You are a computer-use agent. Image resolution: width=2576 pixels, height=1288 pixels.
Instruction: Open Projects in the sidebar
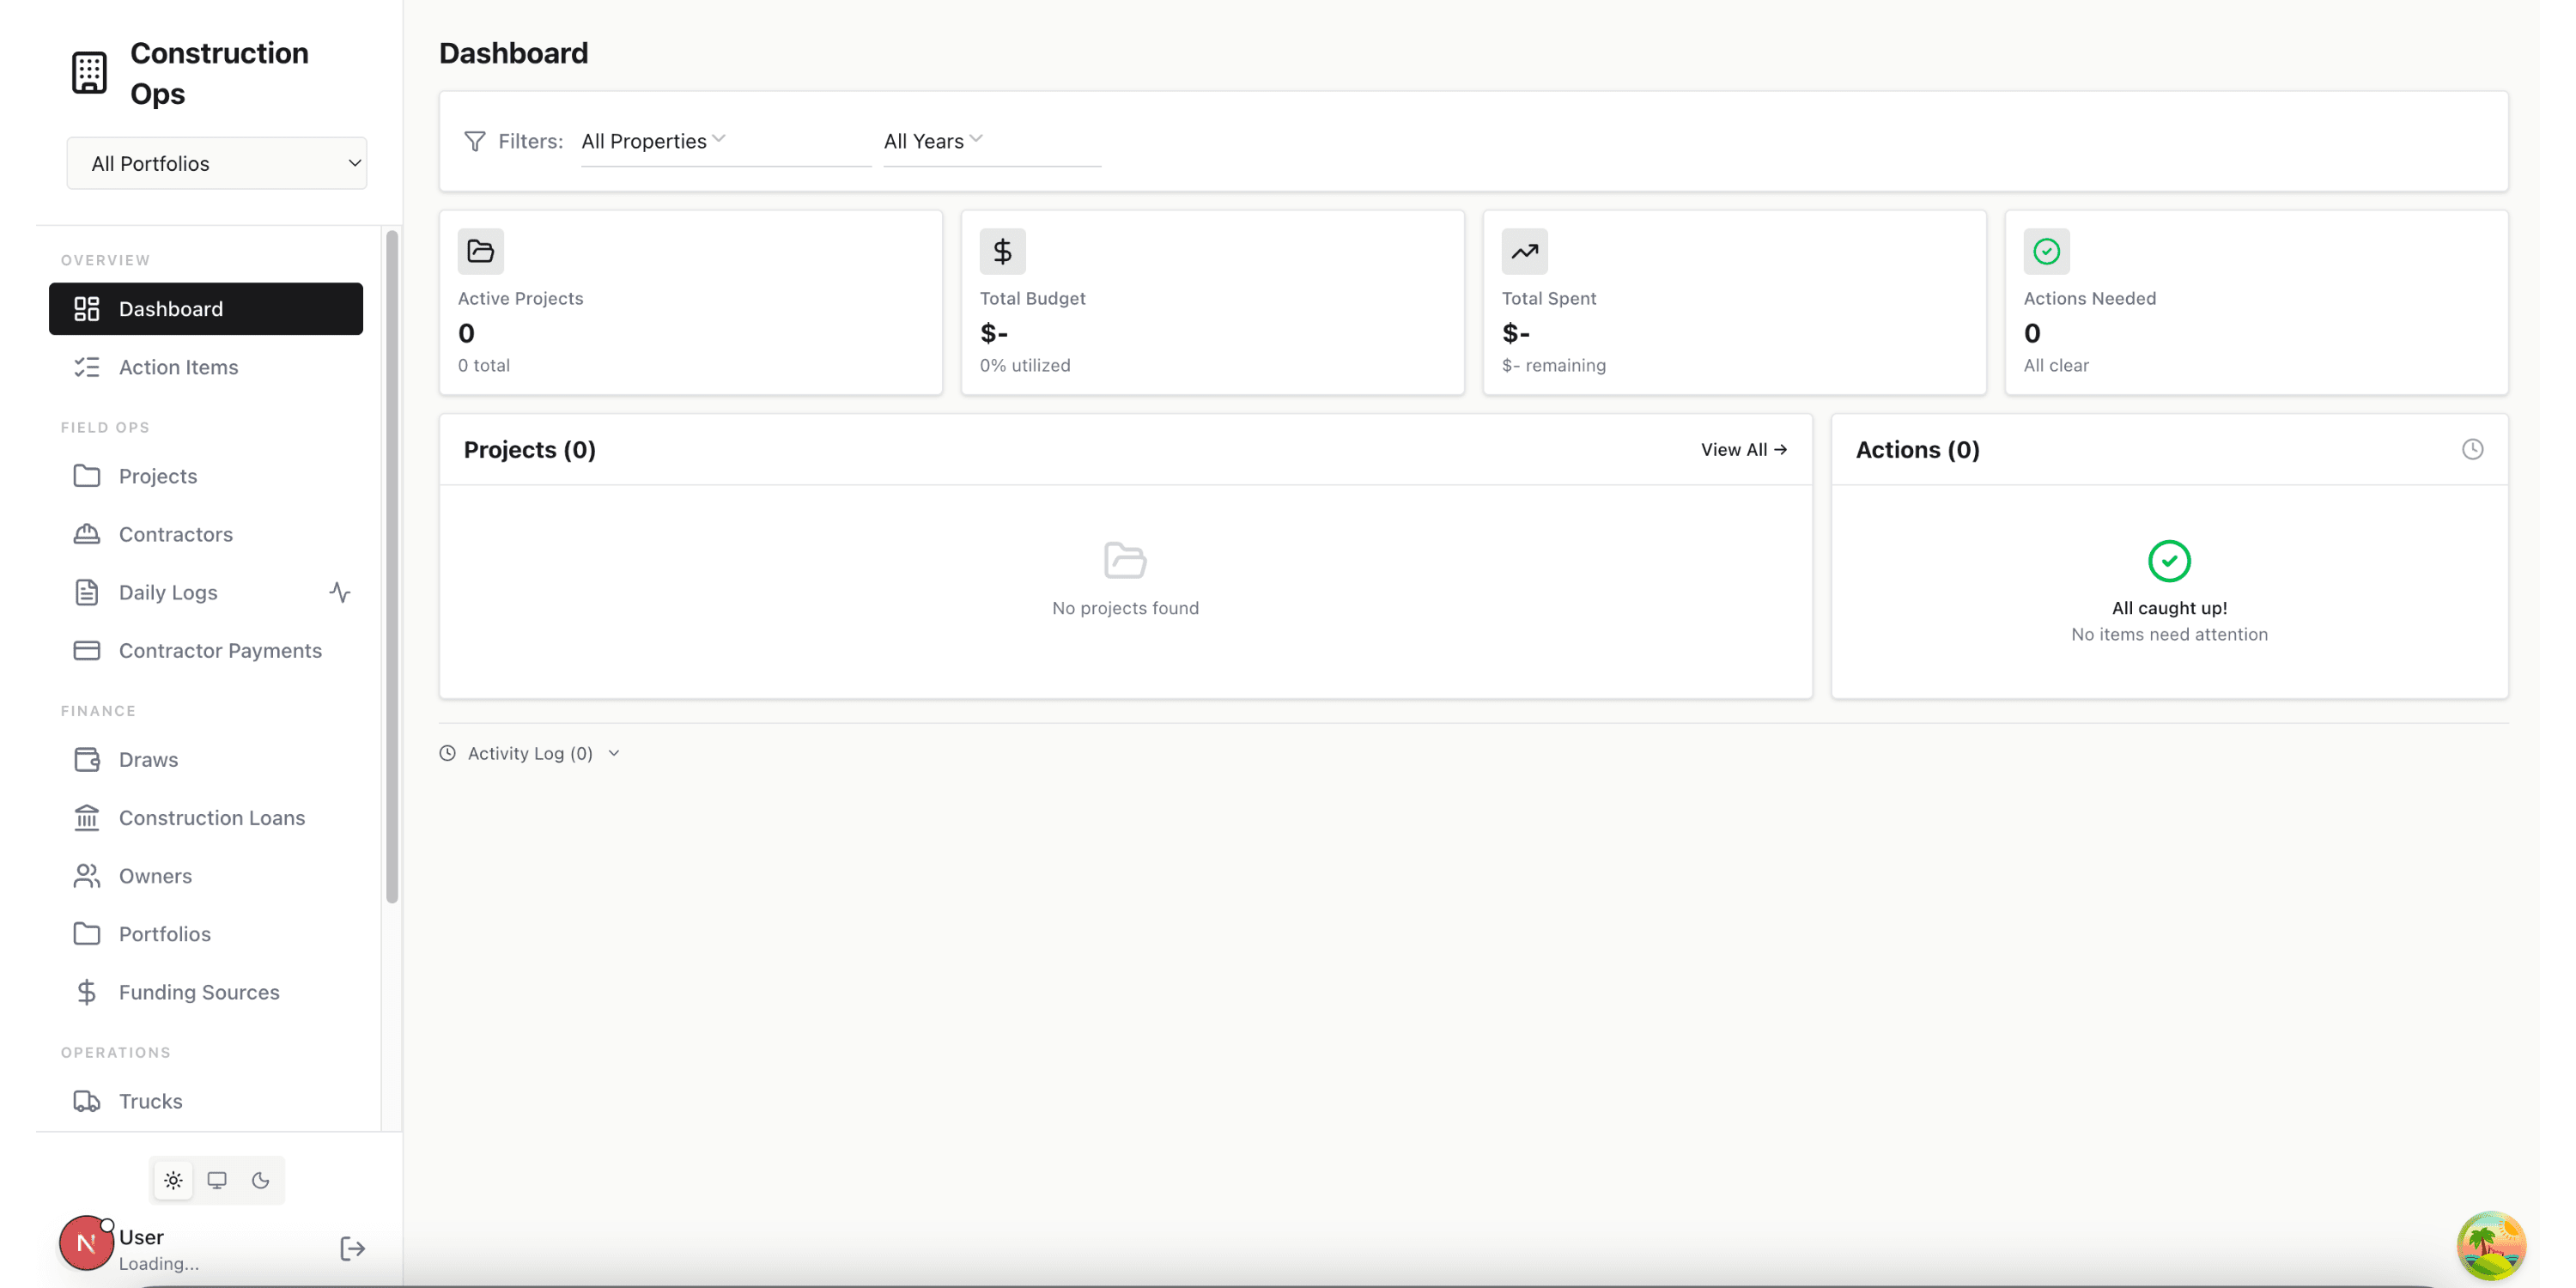[x=206, y=476]
